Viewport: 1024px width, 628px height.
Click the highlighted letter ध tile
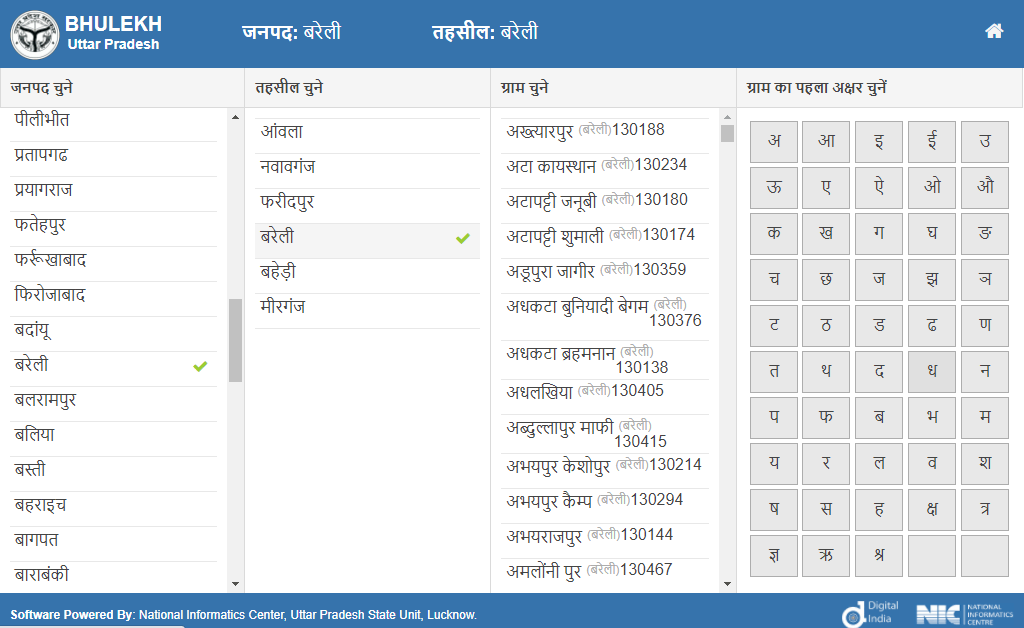click(932, 371)
